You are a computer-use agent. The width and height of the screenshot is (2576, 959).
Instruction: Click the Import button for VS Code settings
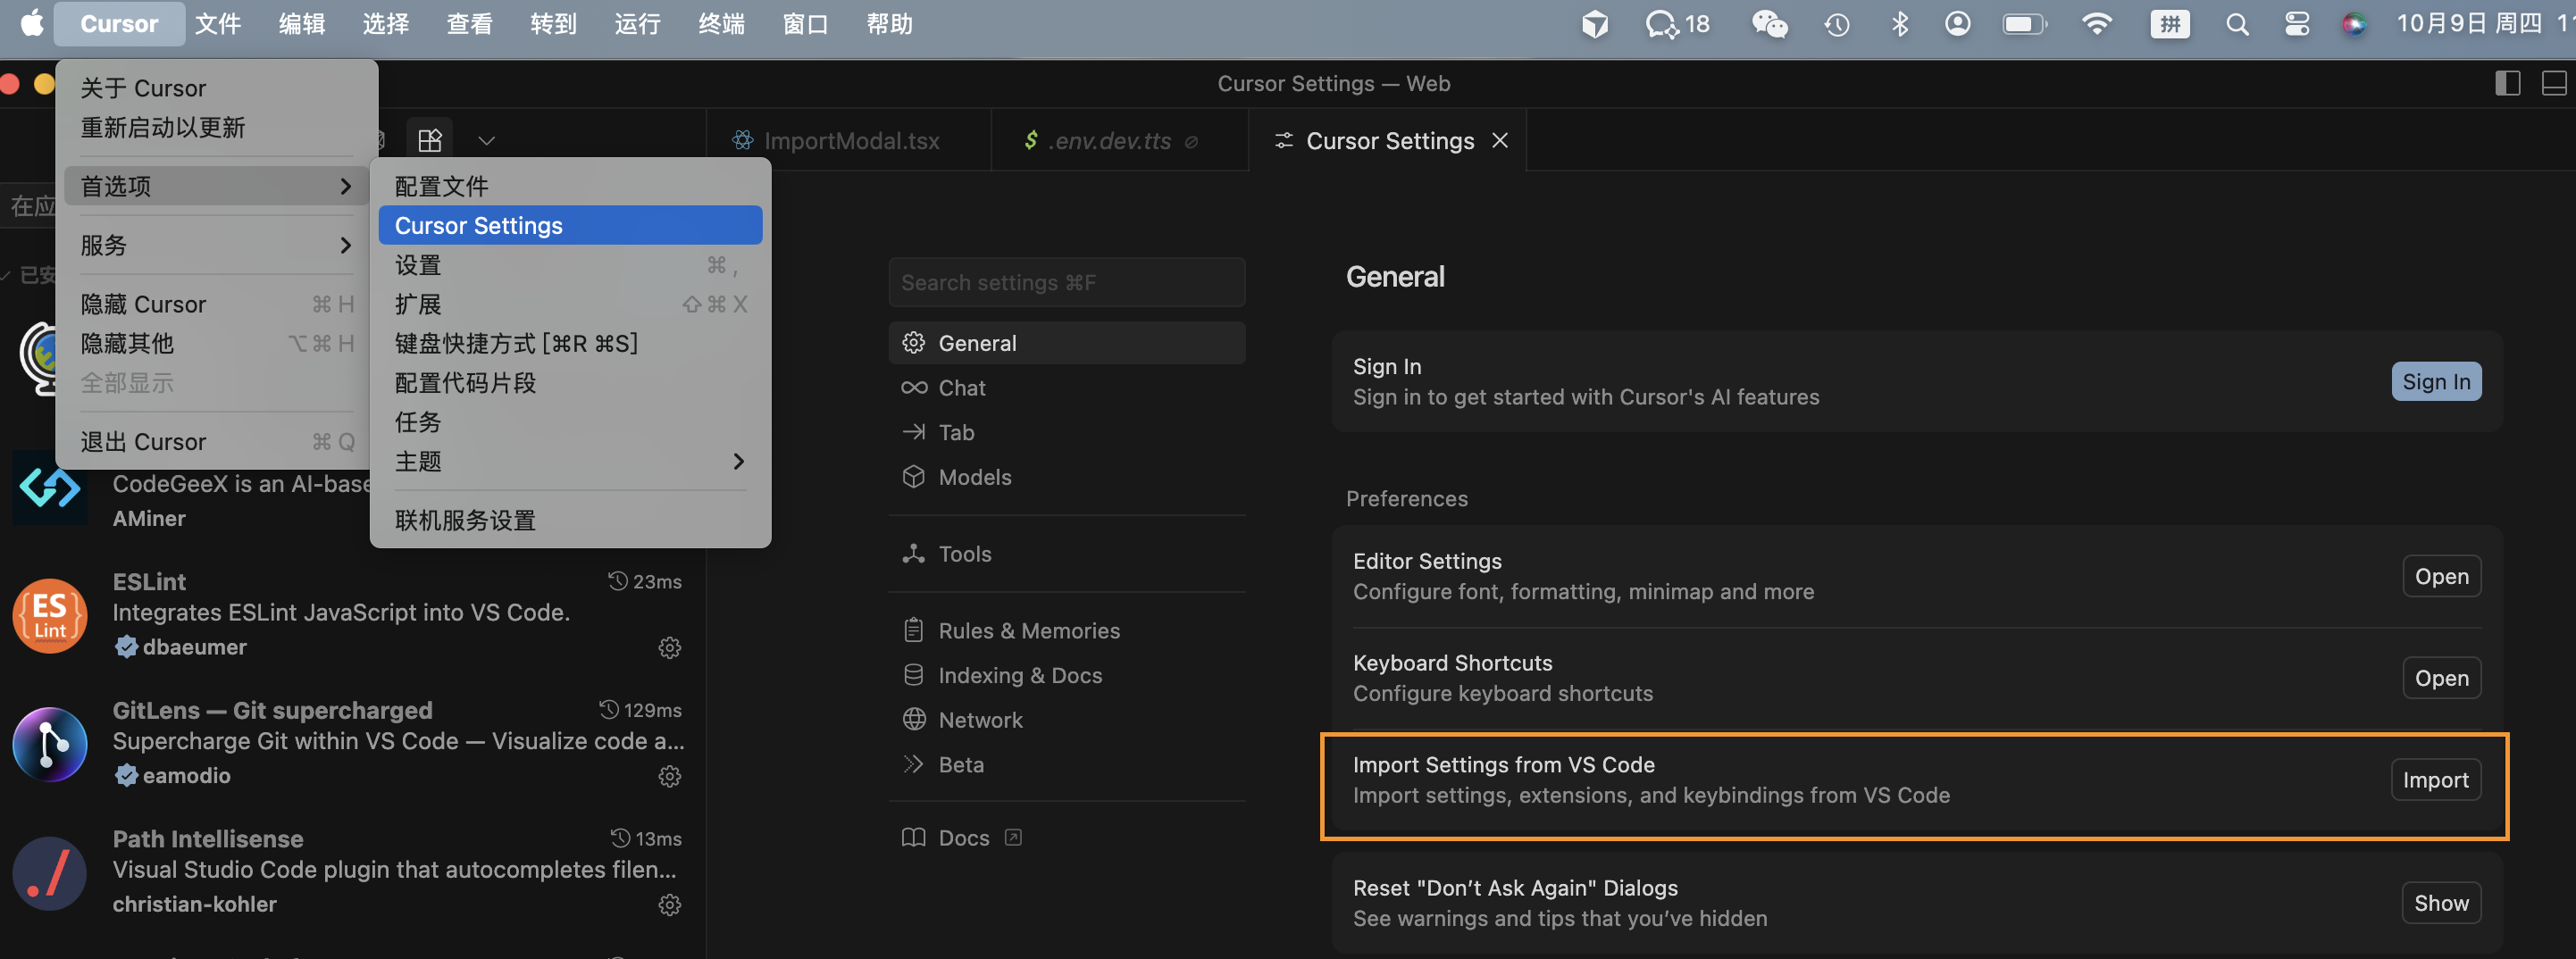pos(2434,780)
